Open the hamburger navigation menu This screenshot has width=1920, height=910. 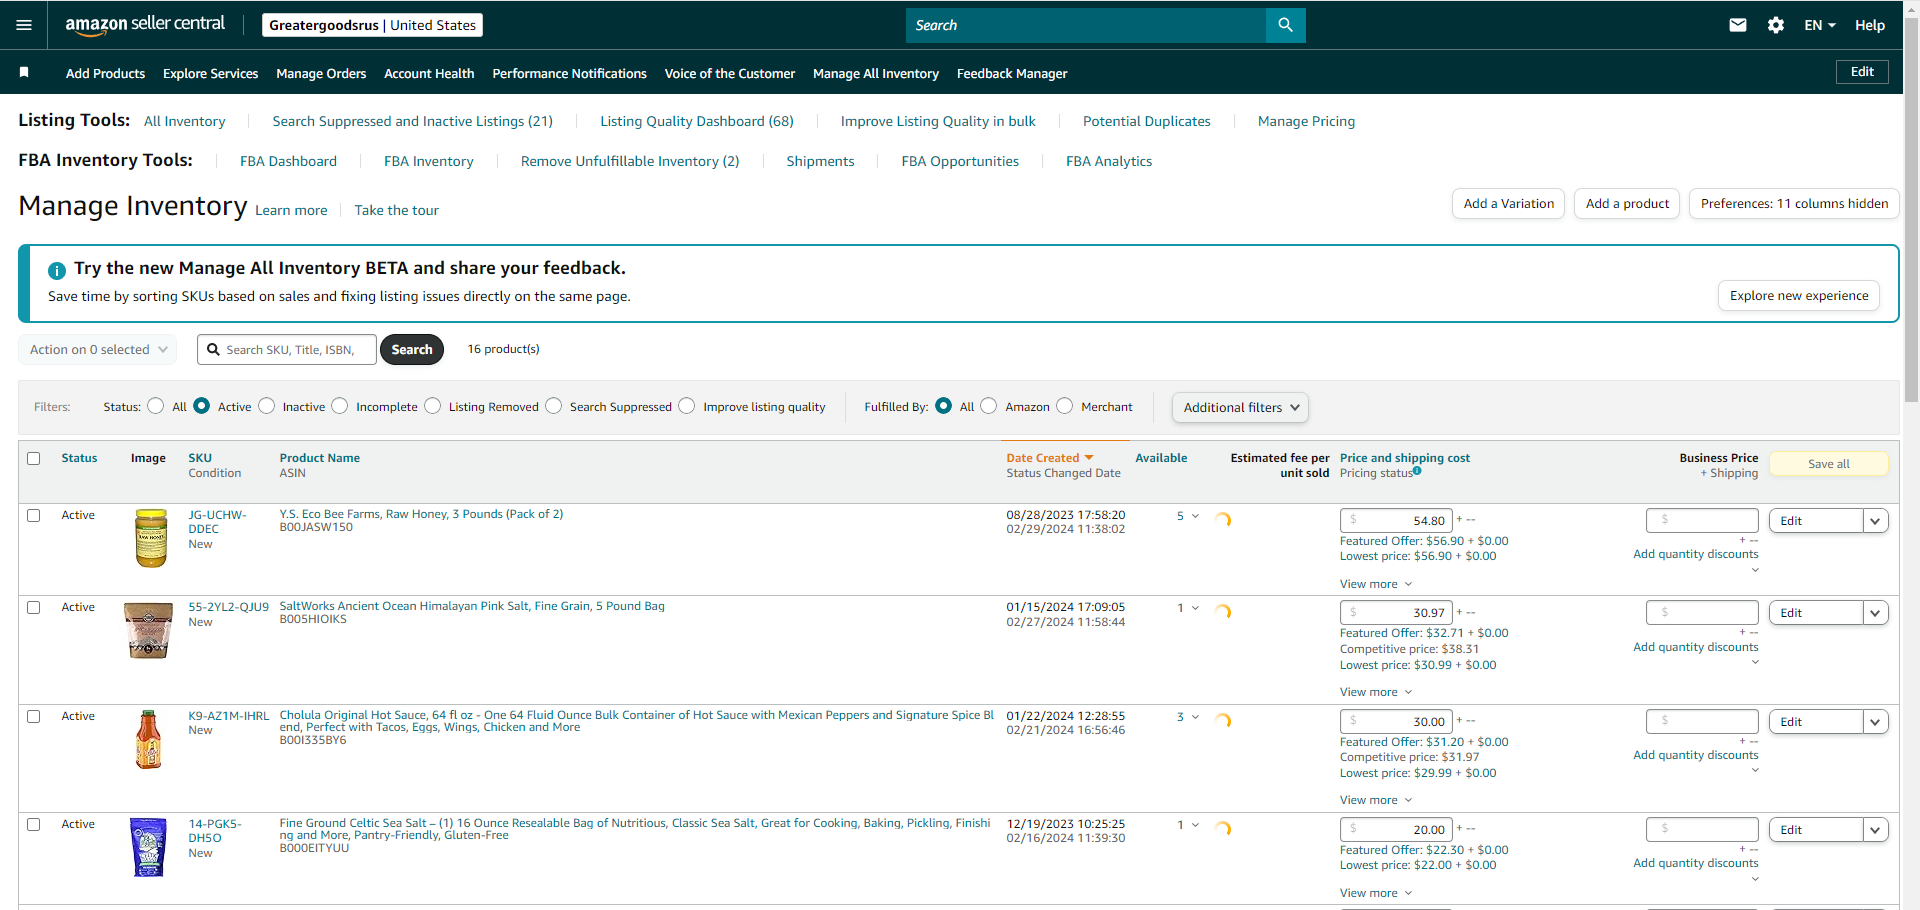point(24,25)
